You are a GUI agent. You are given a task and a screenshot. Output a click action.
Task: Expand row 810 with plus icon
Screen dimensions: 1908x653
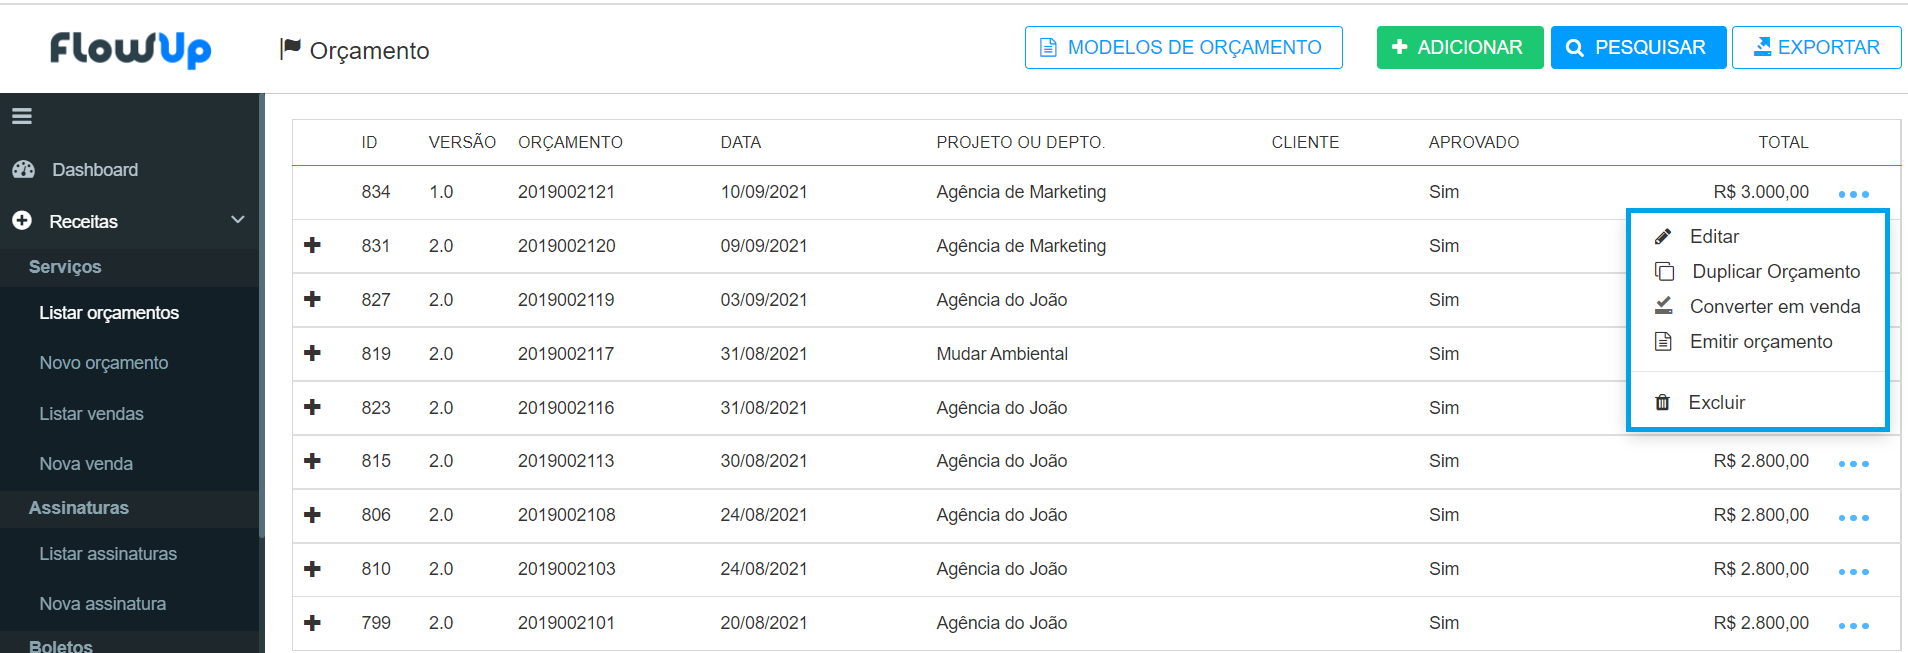coord(312,569)
